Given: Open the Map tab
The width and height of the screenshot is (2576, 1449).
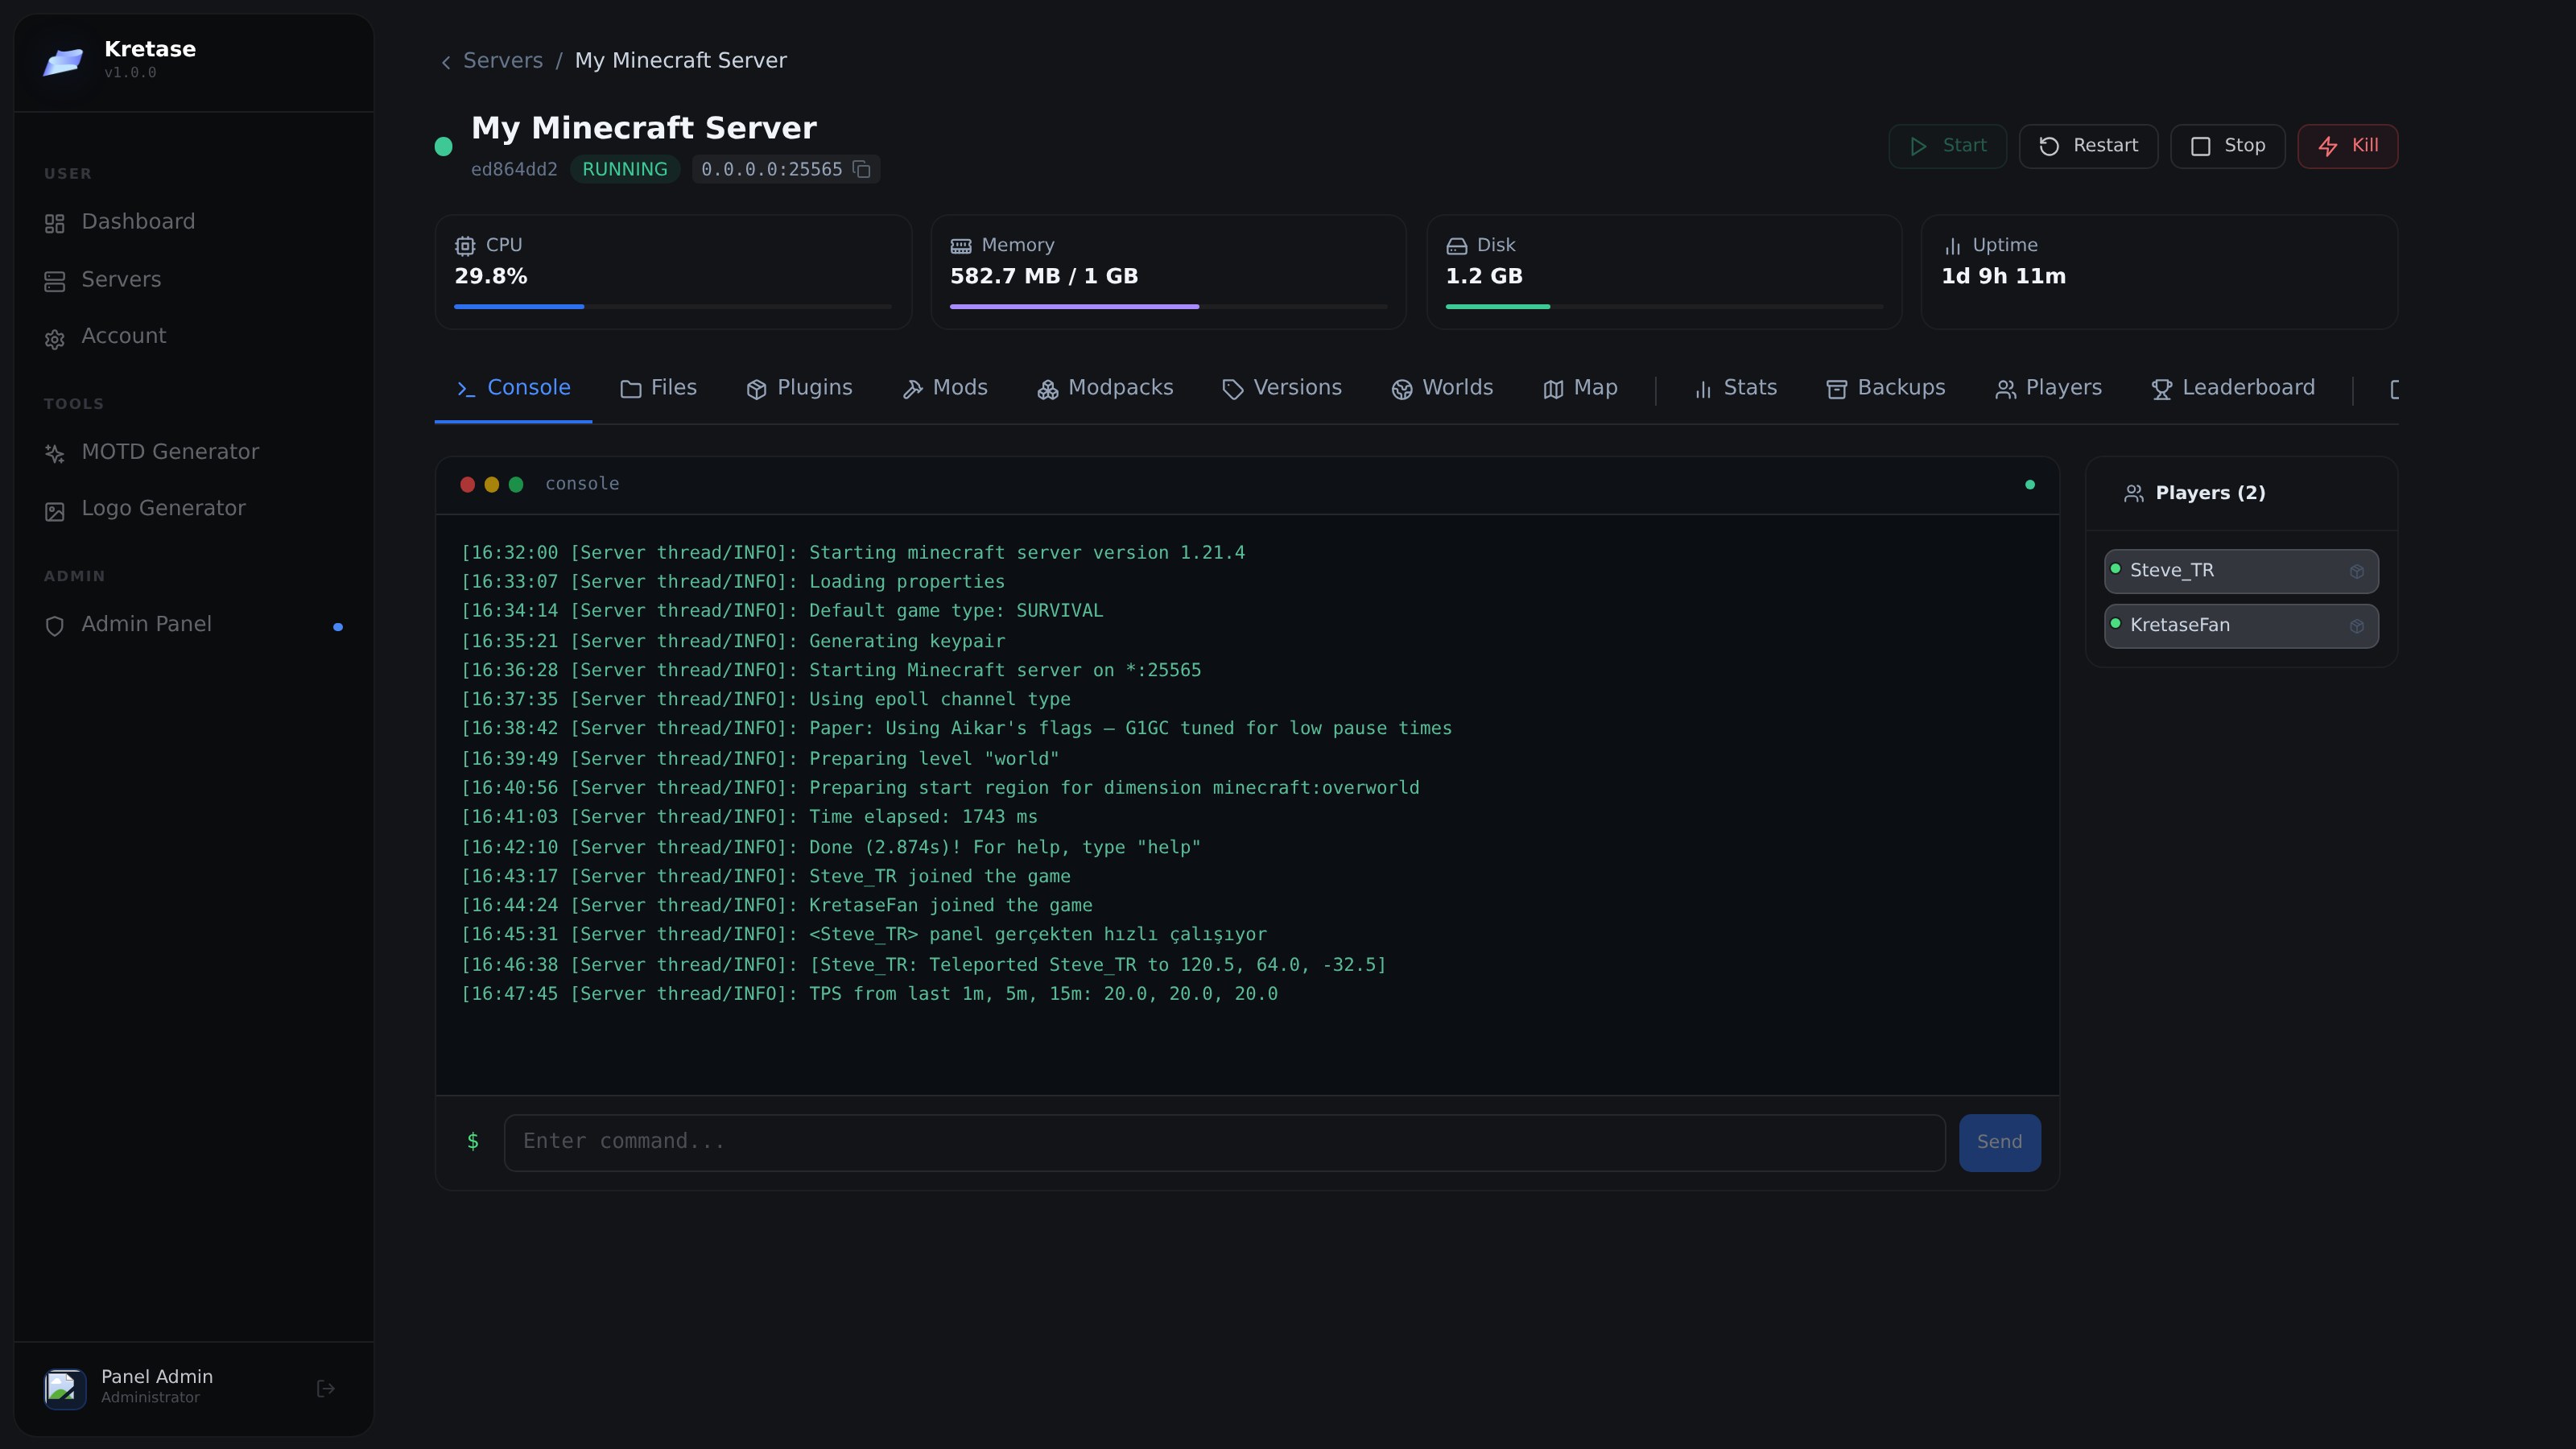Looking at the screenshot, I should pyautogui.click(x=1580, y=388).
